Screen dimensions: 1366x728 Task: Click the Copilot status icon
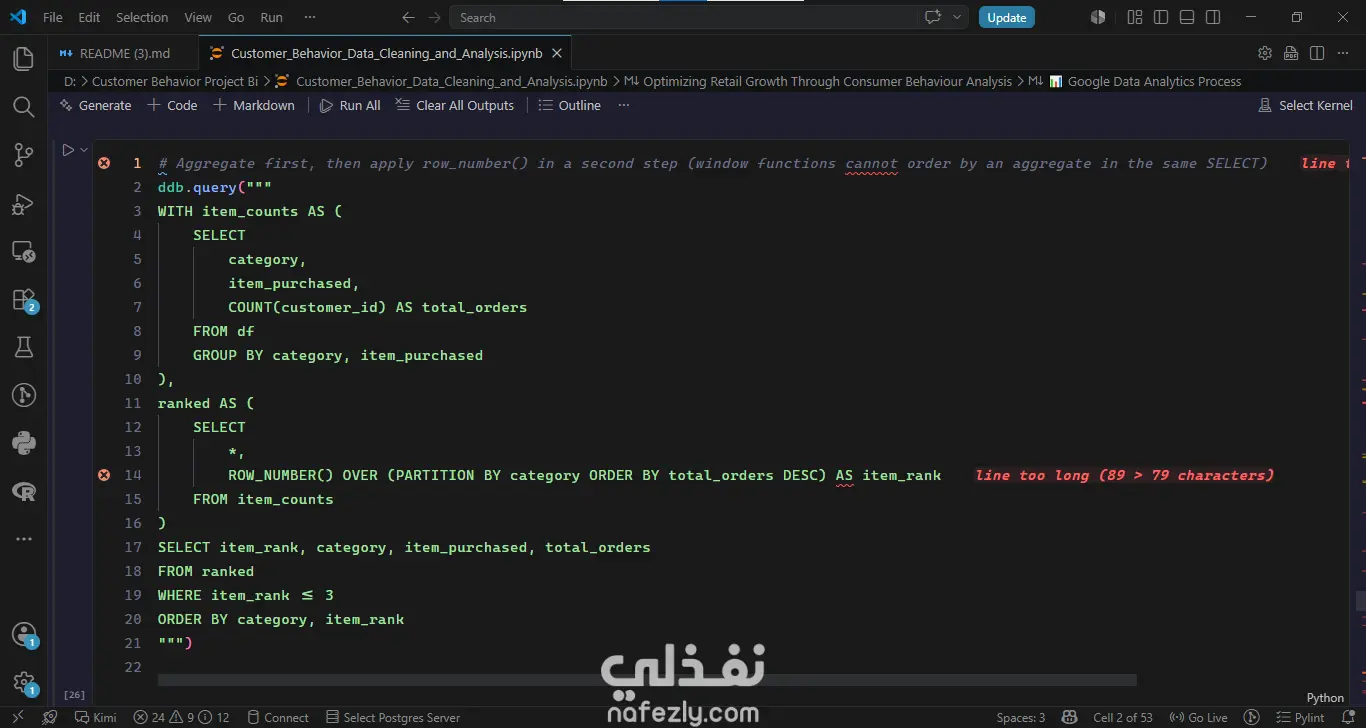(1070, 717)
